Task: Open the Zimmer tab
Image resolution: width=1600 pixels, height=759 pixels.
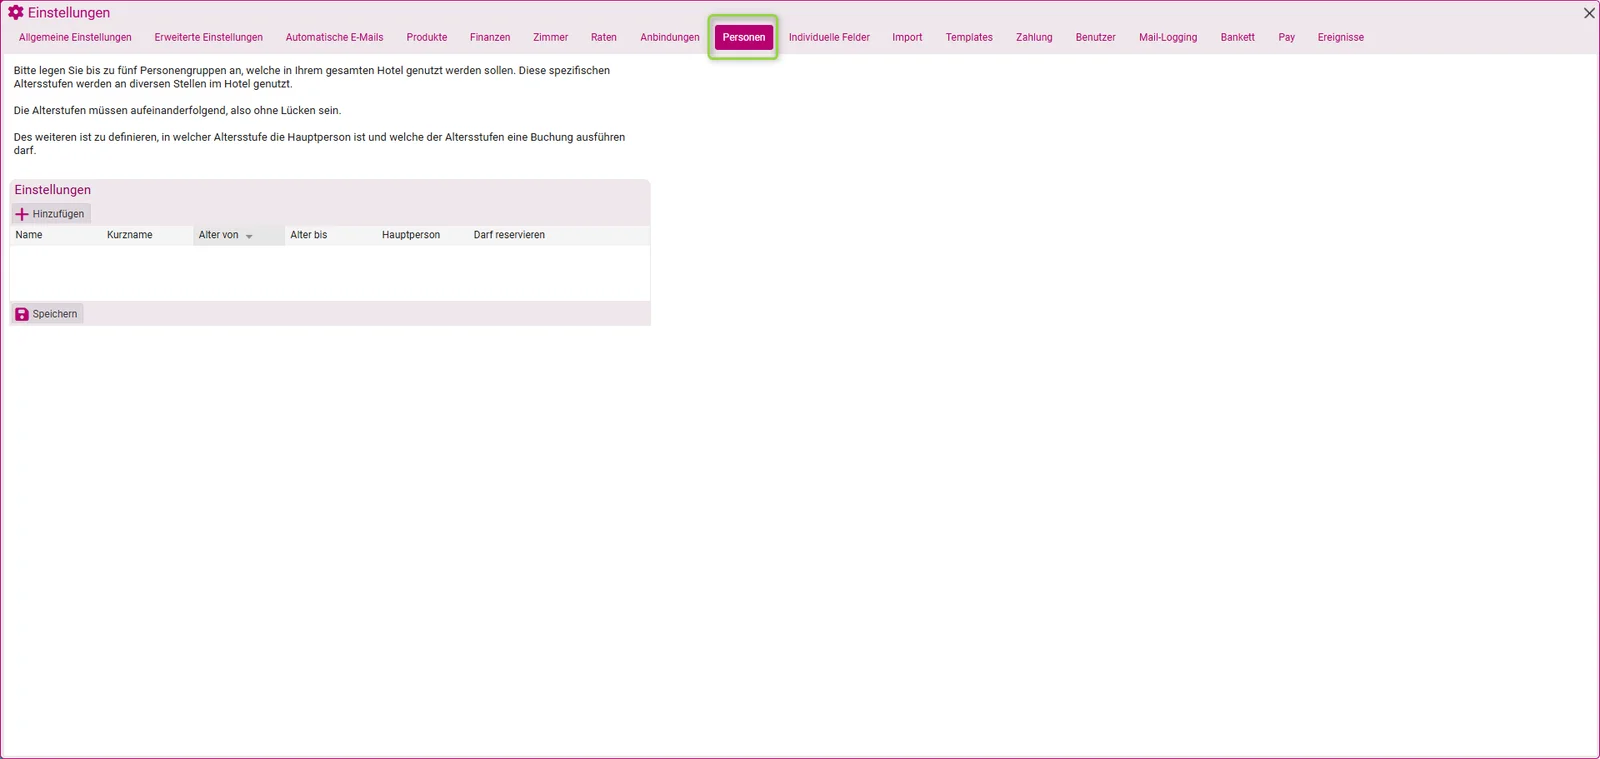Action: (x=550, y=37)
